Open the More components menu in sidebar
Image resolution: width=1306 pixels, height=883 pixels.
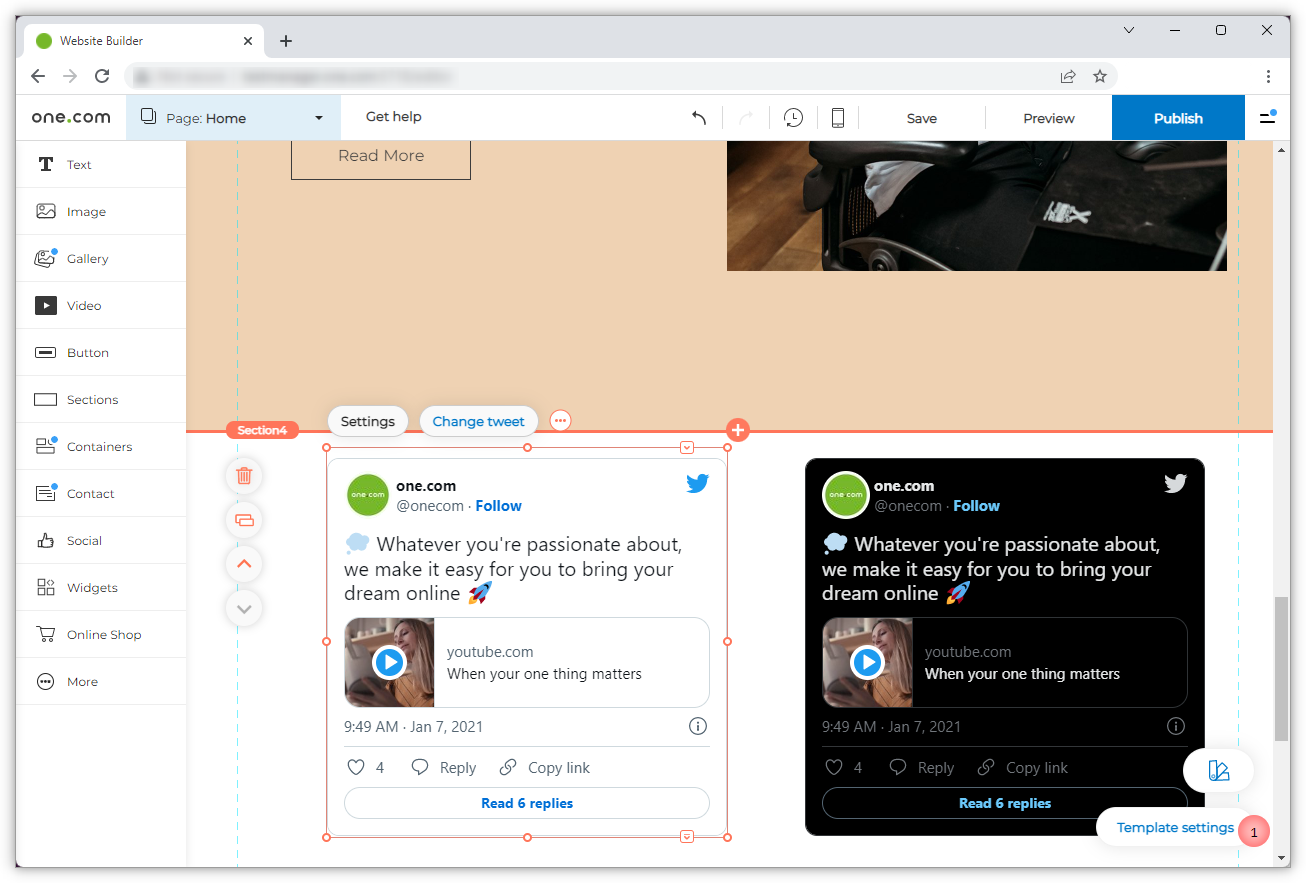point(101,682)
